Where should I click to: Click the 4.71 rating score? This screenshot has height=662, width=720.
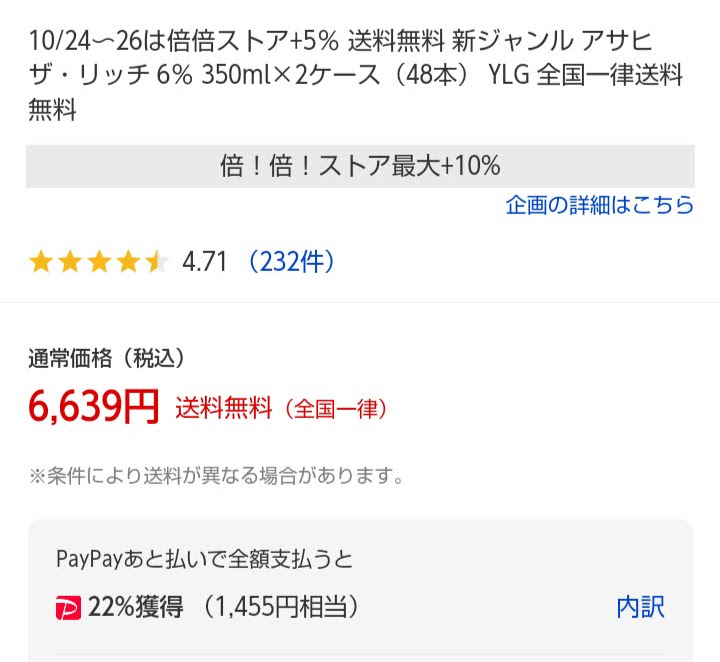click(205, 262)
